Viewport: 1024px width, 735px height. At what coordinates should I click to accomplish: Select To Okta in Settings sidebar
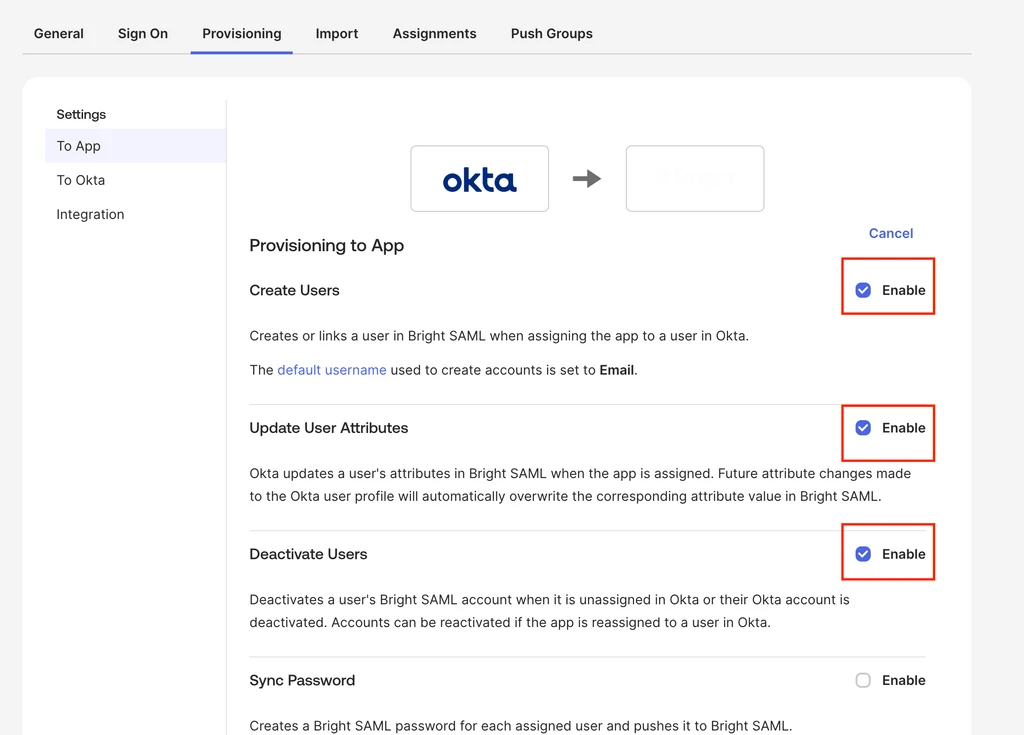click(80, 180)
